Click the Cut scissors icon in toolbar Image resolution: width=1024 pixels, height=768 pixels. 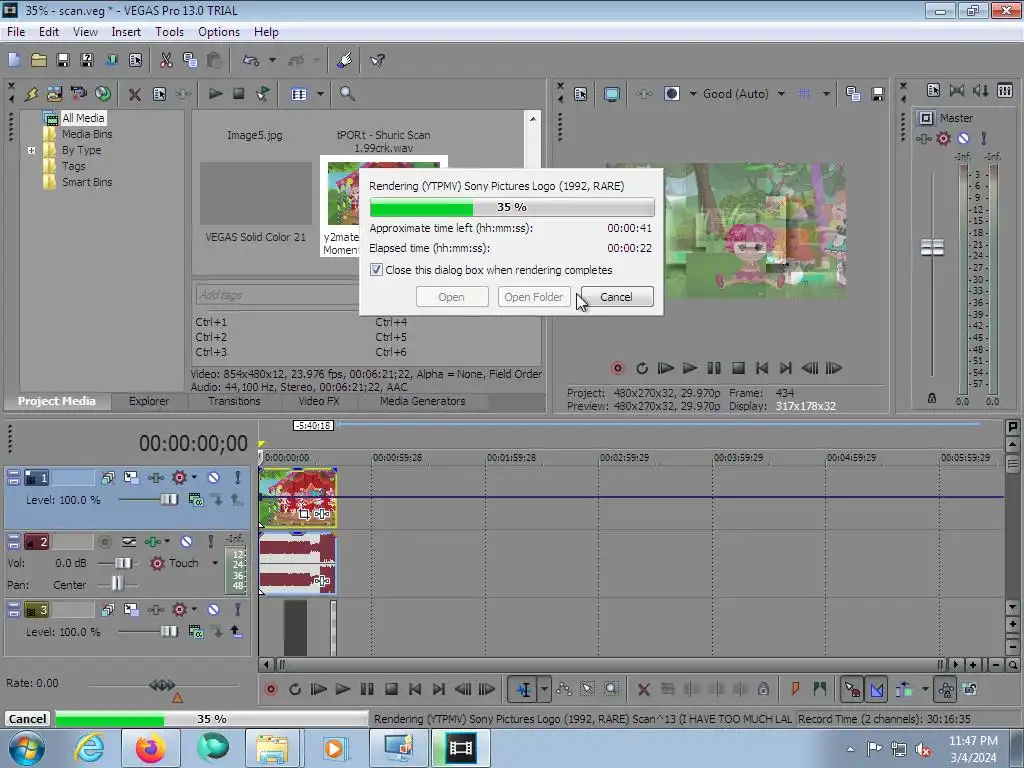[x=166, y=60]
